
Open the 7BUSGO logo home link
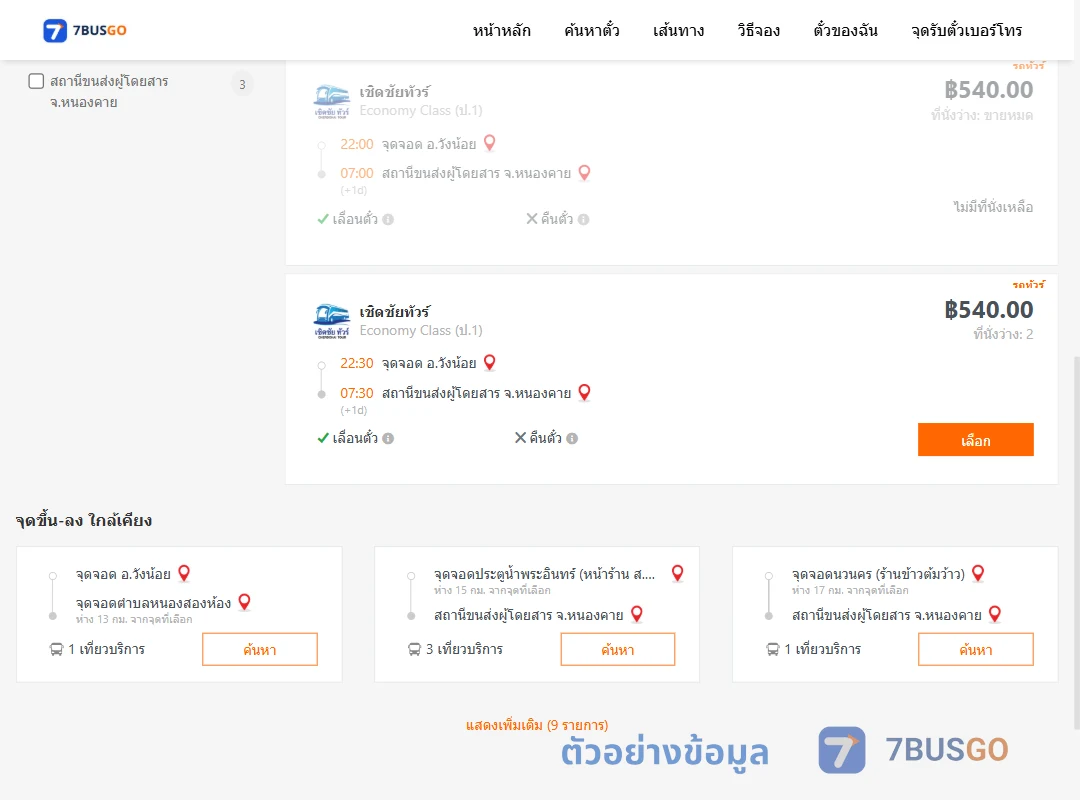click(85, 30)
